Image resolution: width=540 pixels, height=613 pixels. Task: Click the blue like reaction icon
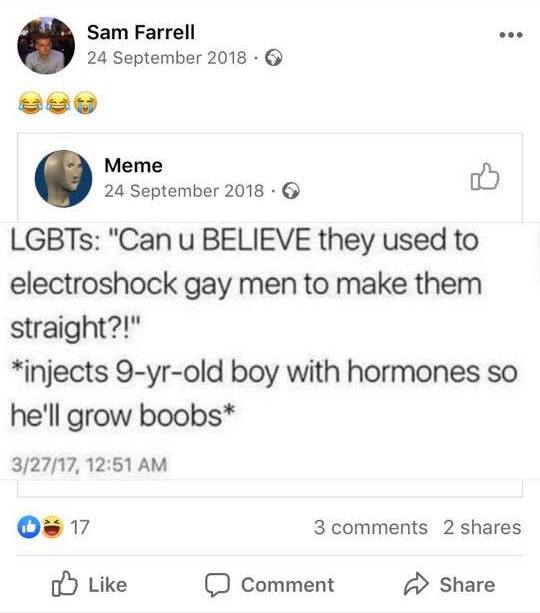[29, 527]
